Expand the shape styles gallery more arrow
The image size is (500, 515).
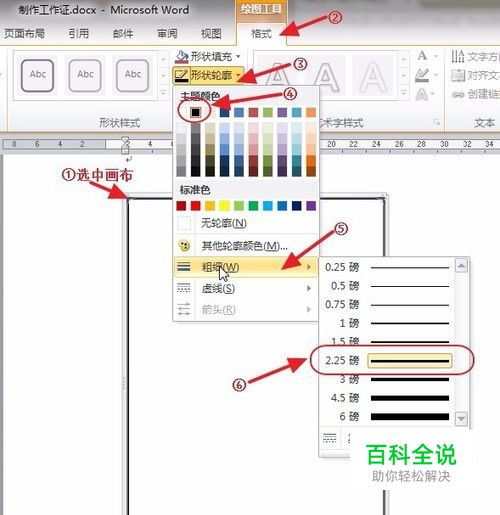(163, 93)
